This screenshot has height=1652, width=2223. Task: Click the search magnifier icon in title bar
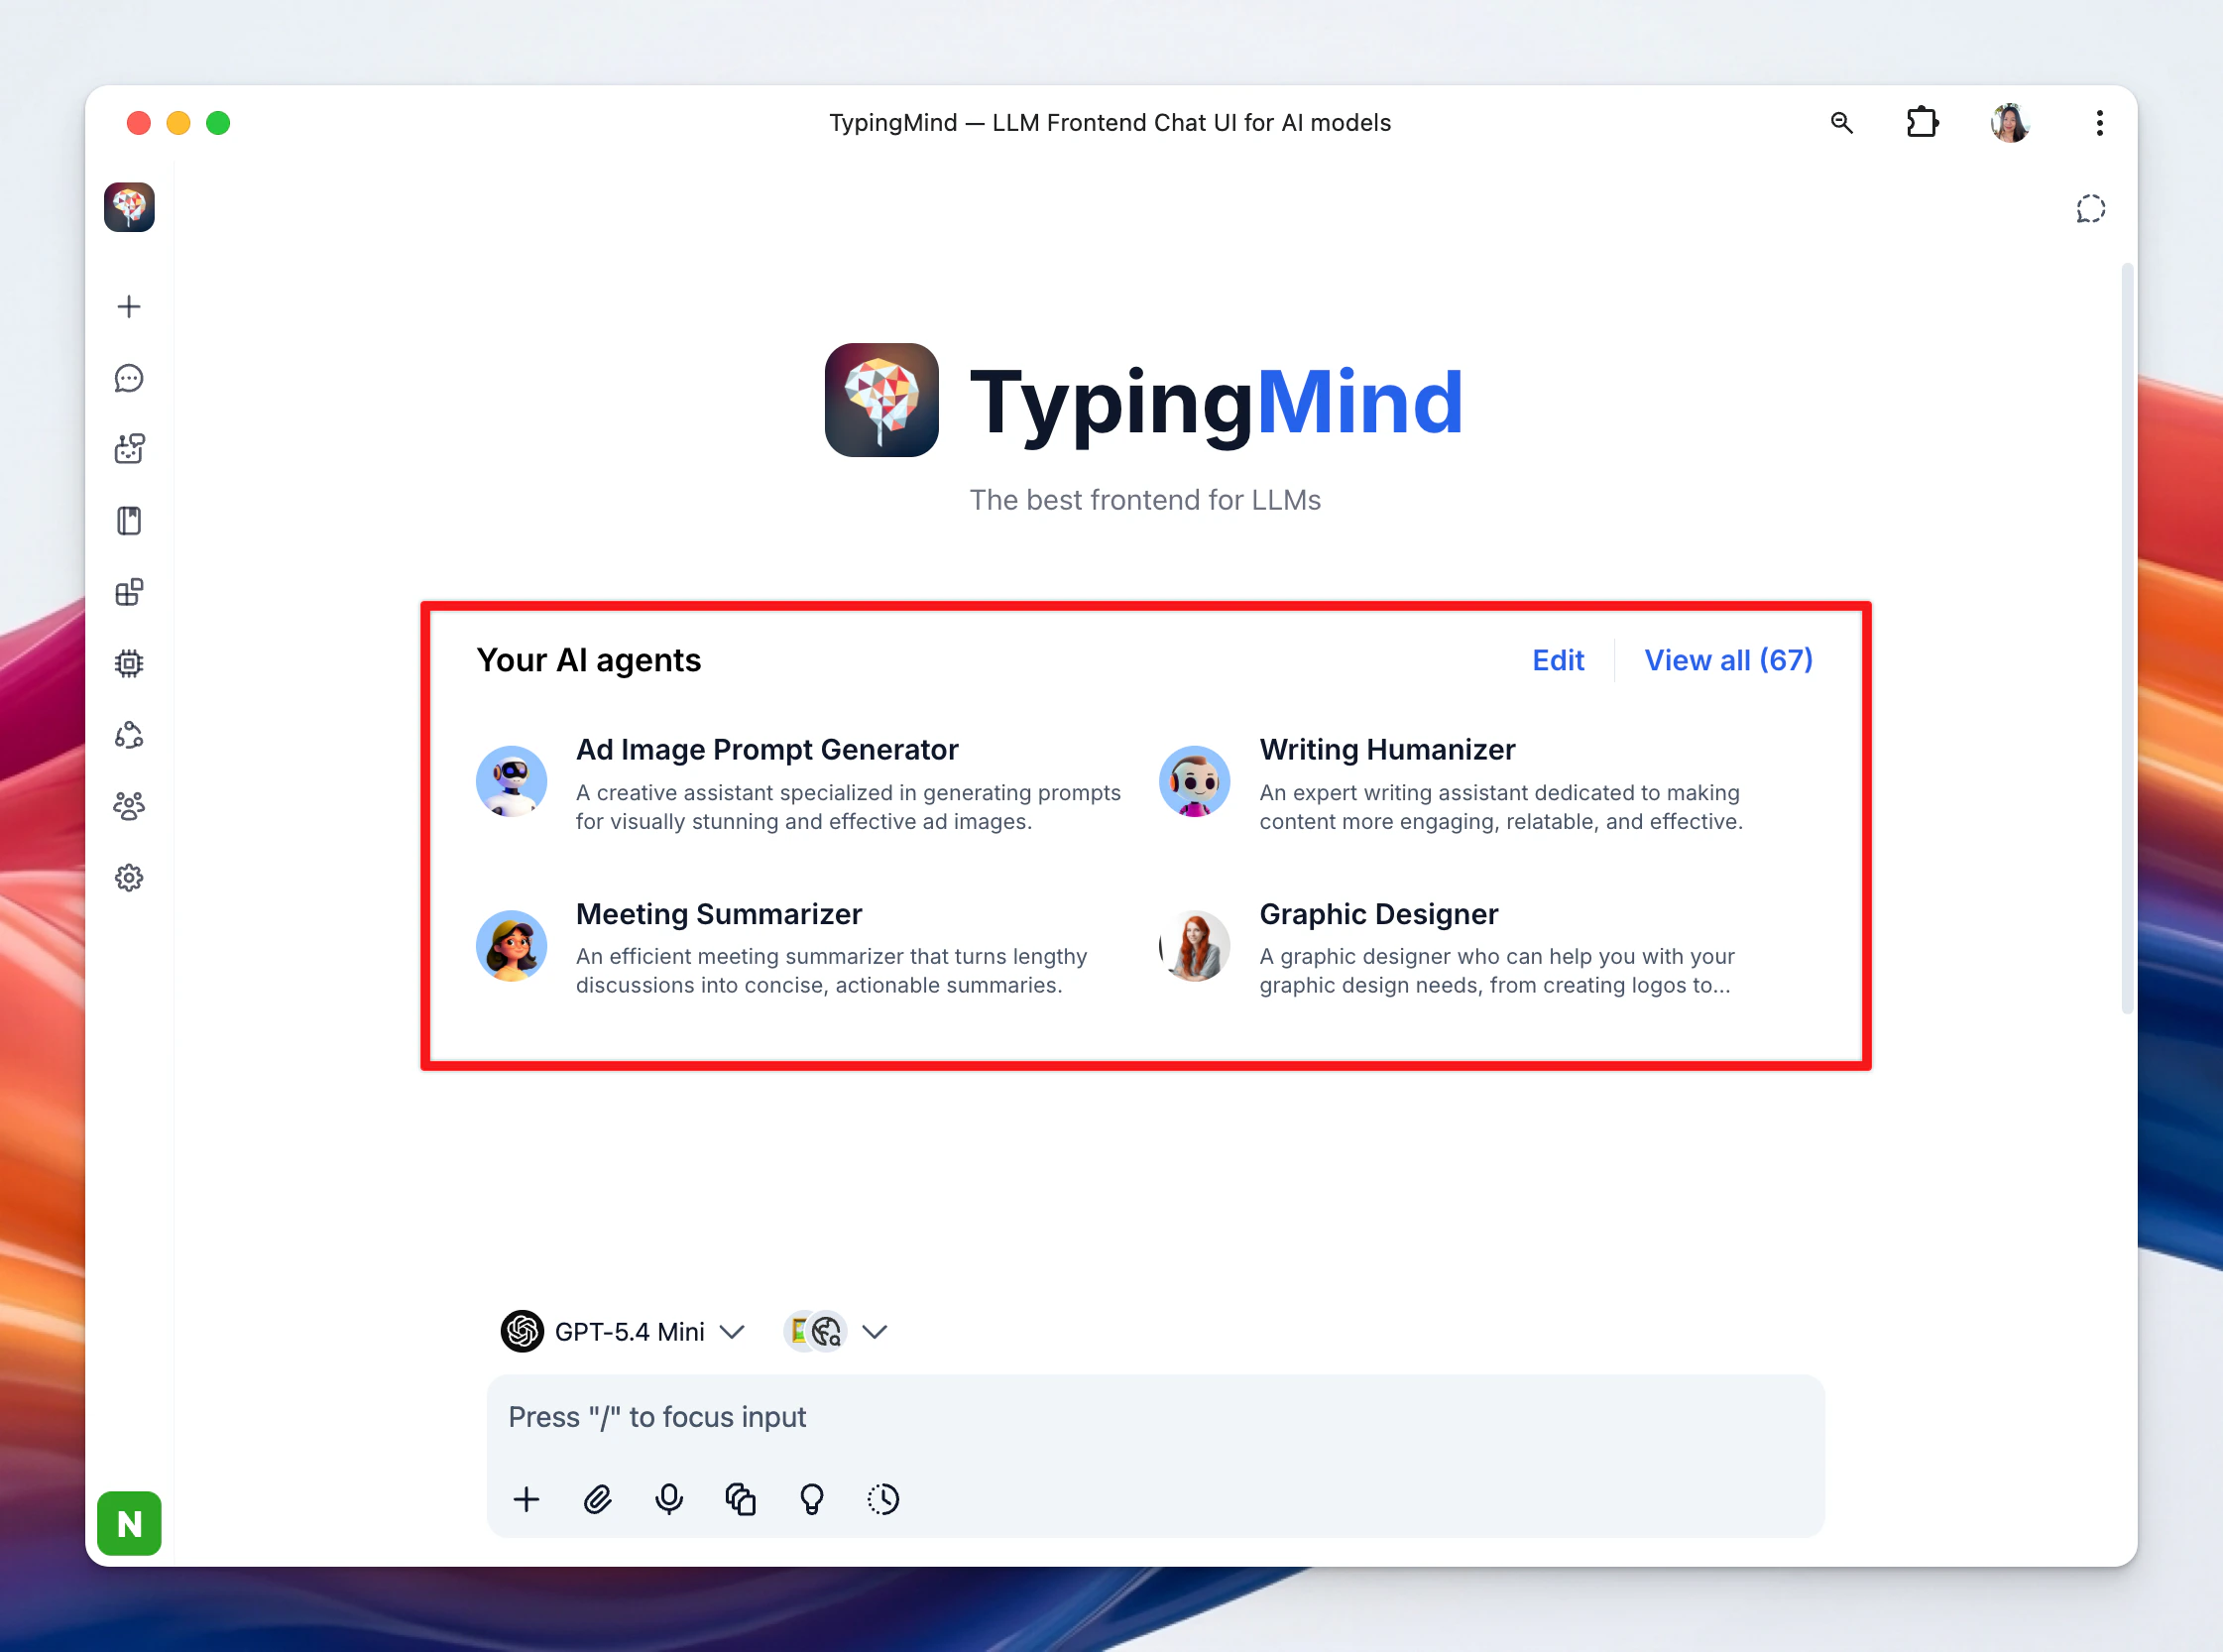click(x=1842, y=123)
